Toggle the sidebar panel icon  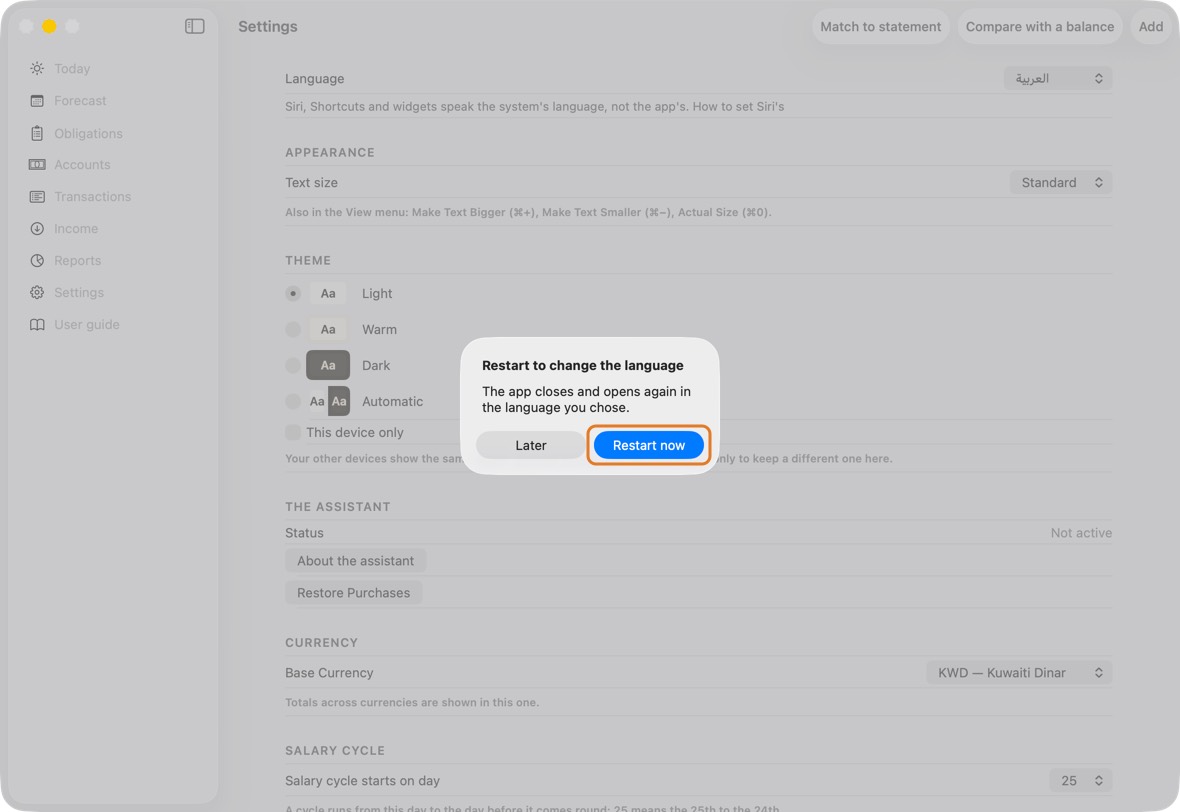click(195, 26)
